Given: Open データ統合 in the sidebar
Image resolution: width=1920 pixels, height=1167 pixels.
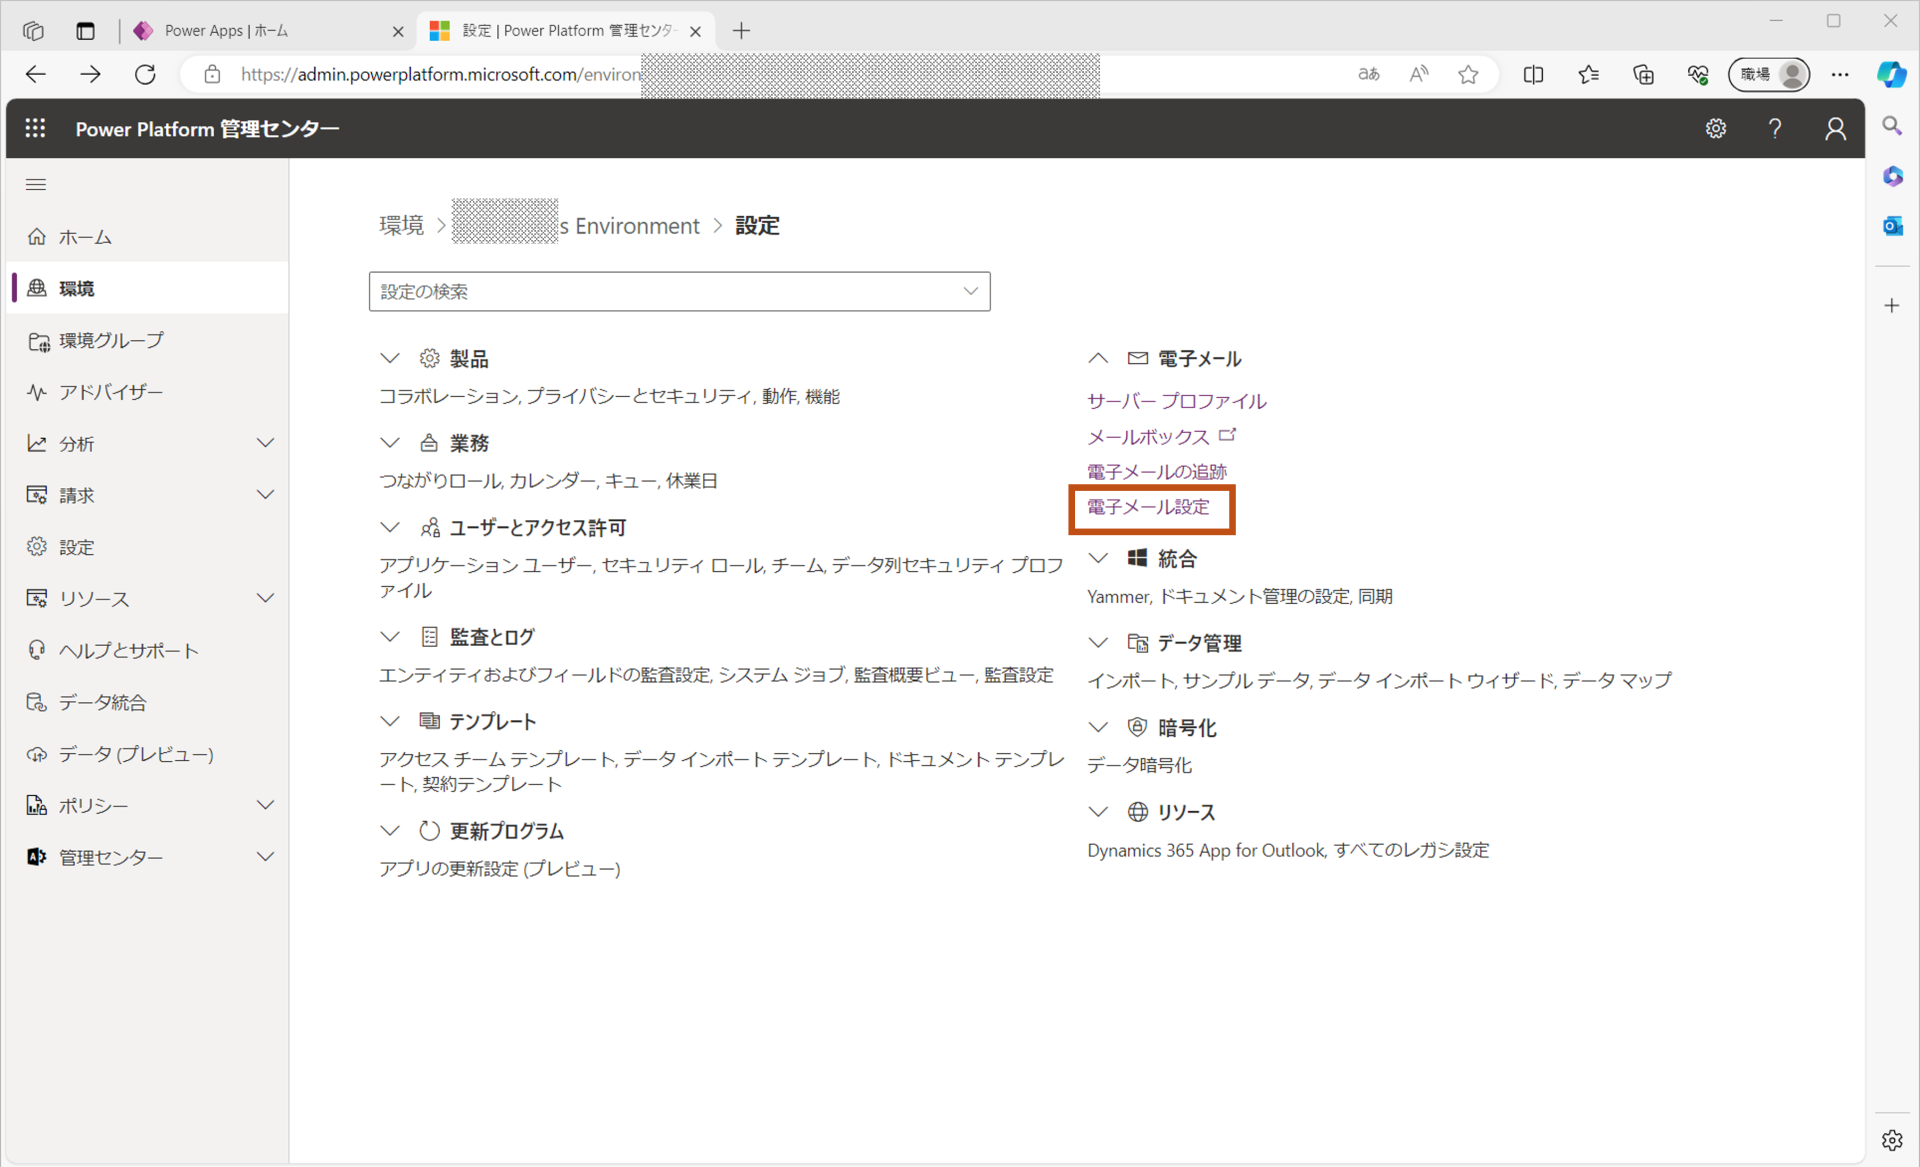Looking at the screenshot, I should (x=148, y=702).
